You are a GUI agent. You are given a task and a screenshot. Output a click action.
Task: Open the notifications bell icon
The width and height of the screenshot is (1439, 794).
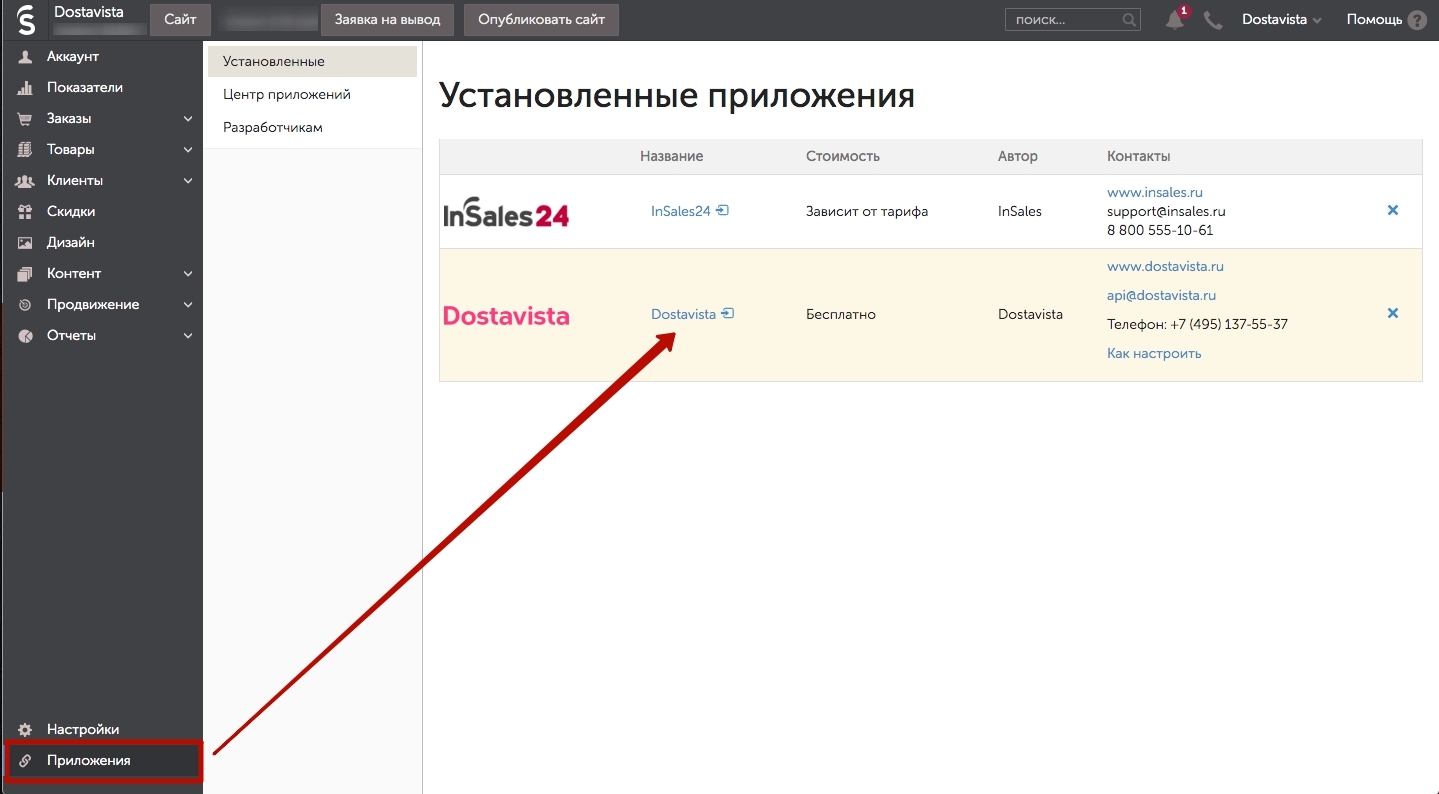[1175, 20]
